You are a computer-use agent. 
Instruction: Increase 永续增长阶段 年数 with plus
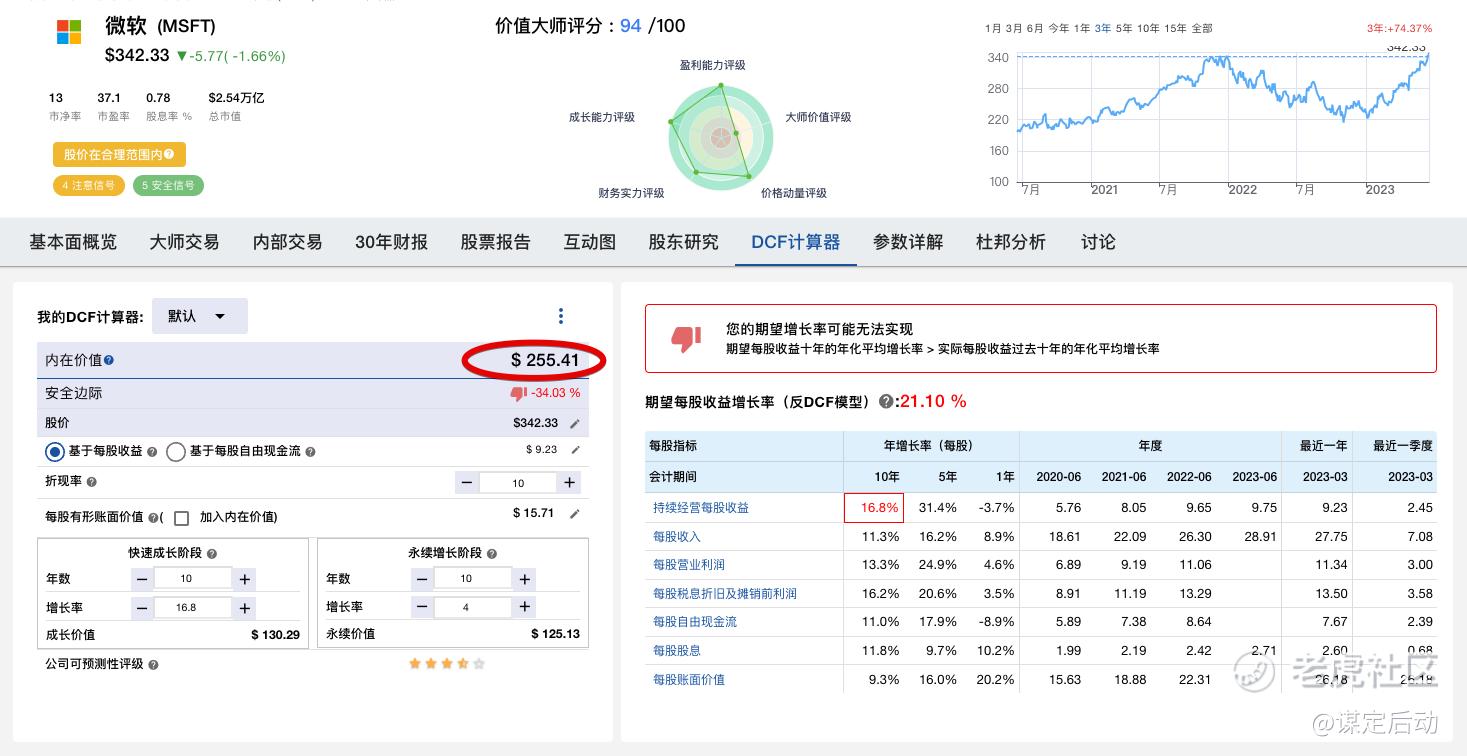point(525,579)
